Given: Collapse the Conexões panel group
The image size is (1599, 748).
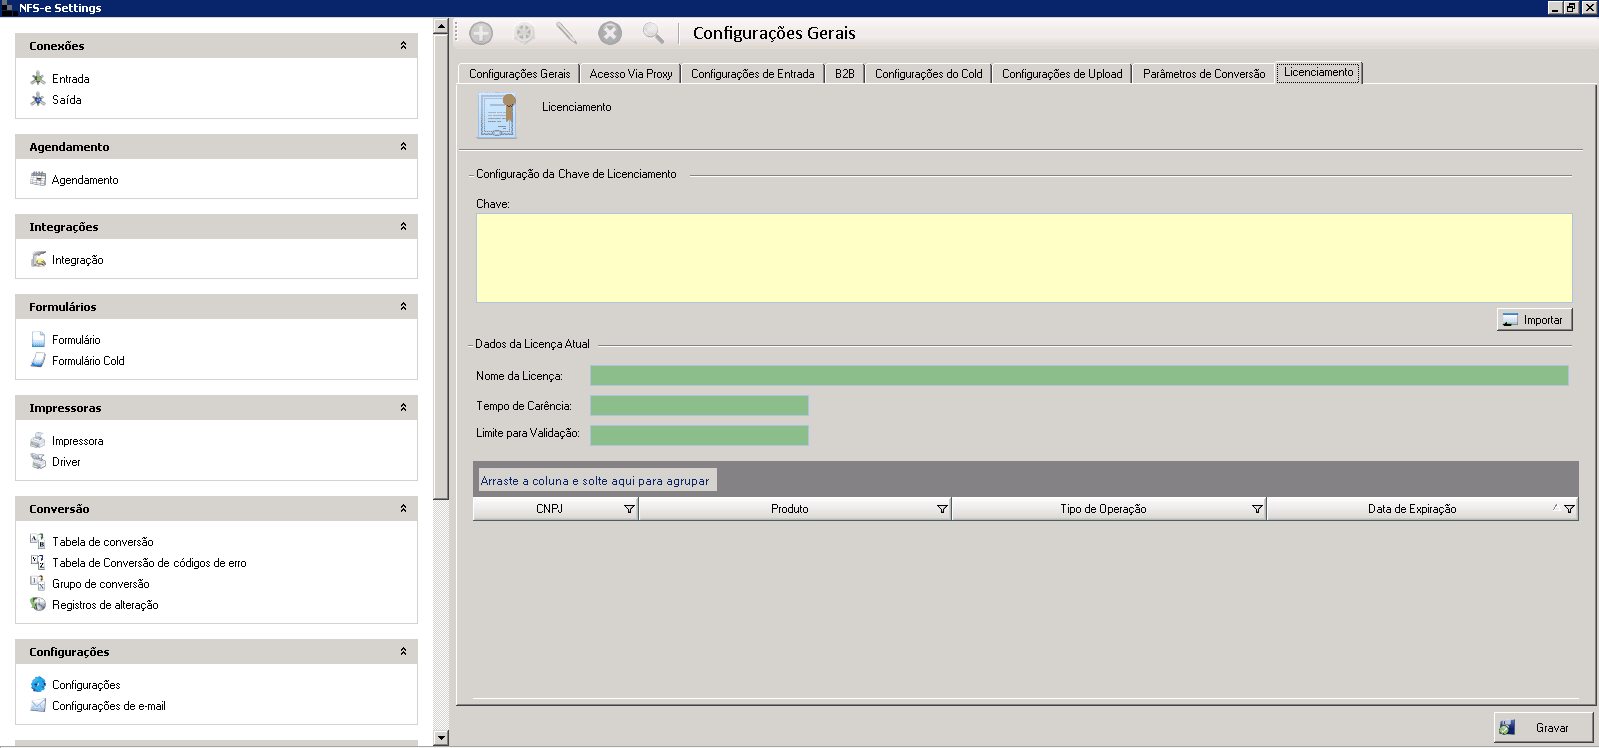Looking at the screenshot, I should click(403, 46).
